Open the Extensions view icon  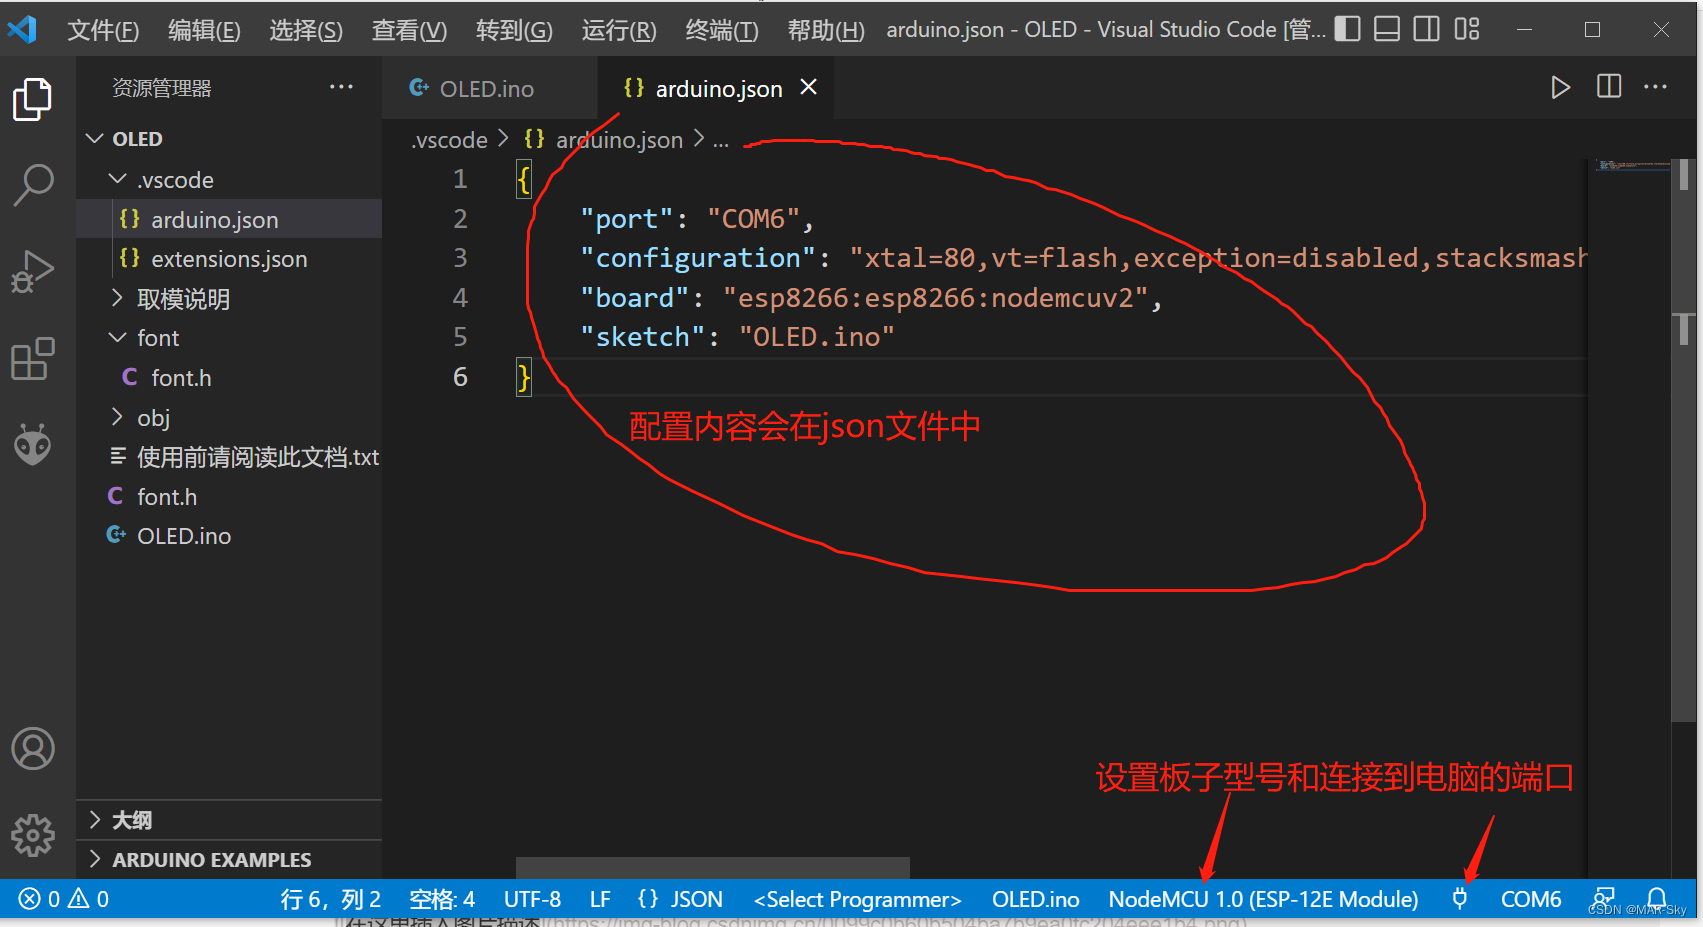[x=33, y=358]
